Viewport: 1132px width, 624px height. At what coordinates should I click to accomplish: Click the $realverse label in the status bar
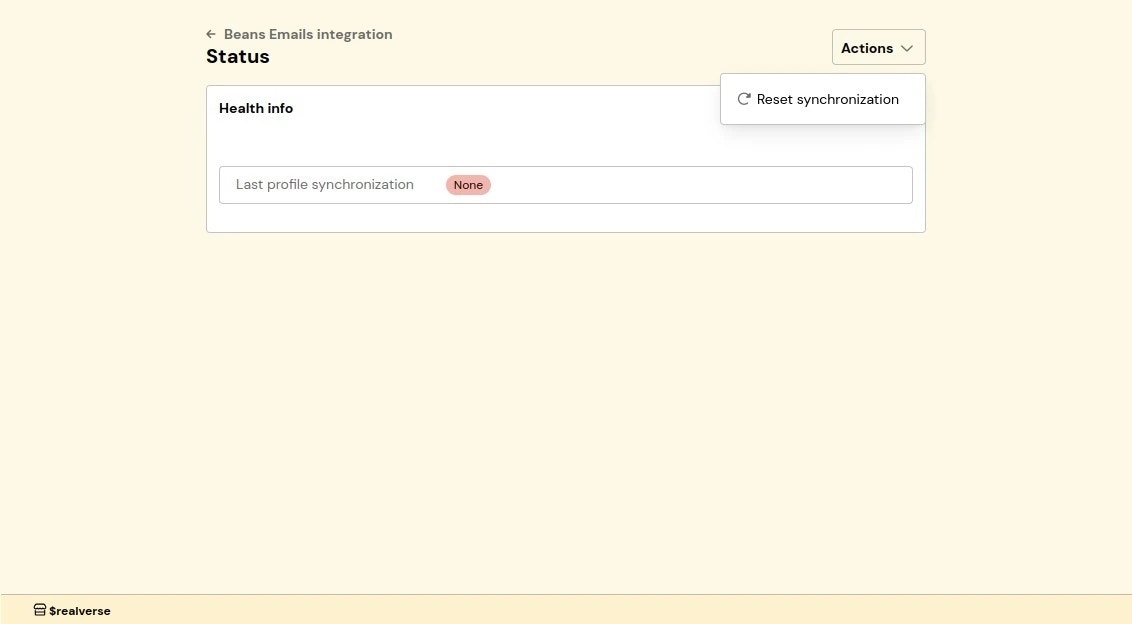click(x=79, y=610)
